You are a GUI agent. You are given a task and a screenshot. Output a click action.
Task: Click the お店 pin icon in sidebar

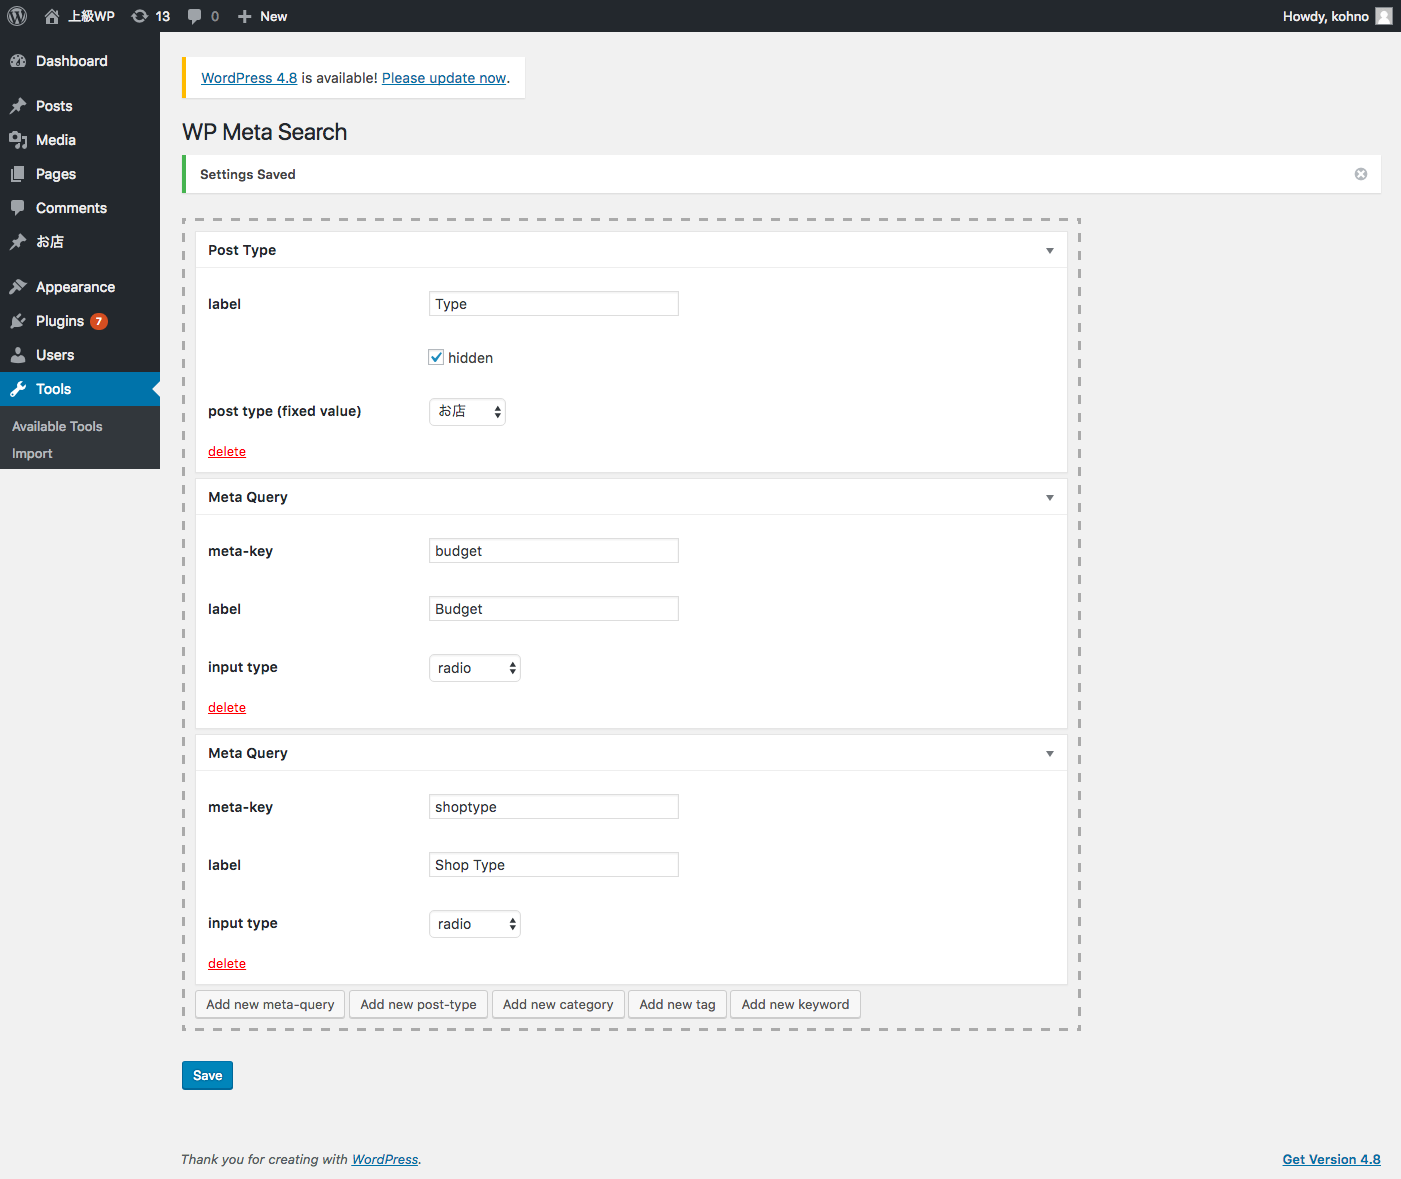click(x=18, y=242)
